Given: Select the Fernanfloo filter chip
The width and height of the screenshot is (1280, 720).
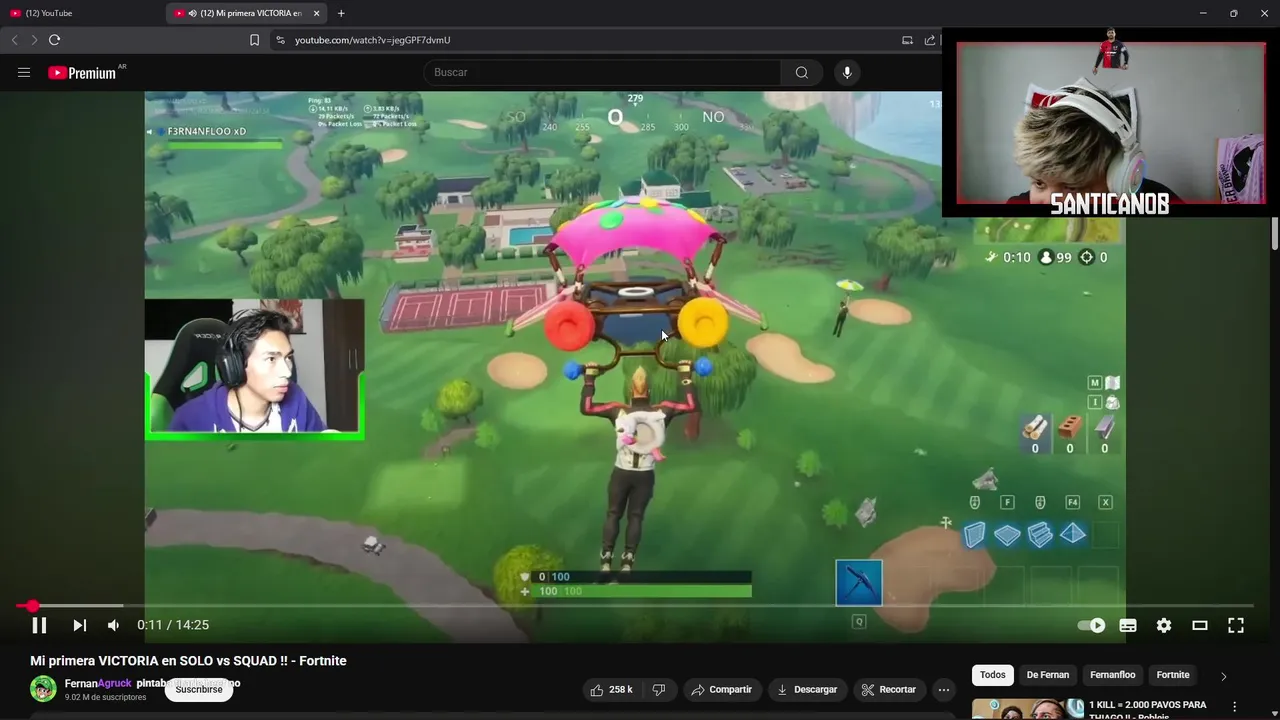Looking at the screenshot, I should [1113, 675].
